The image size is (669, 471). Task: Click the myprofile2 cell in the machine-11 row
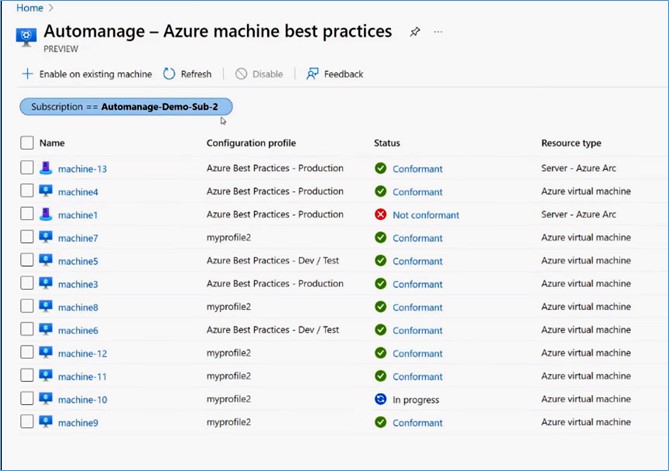(x=229, y=376)
